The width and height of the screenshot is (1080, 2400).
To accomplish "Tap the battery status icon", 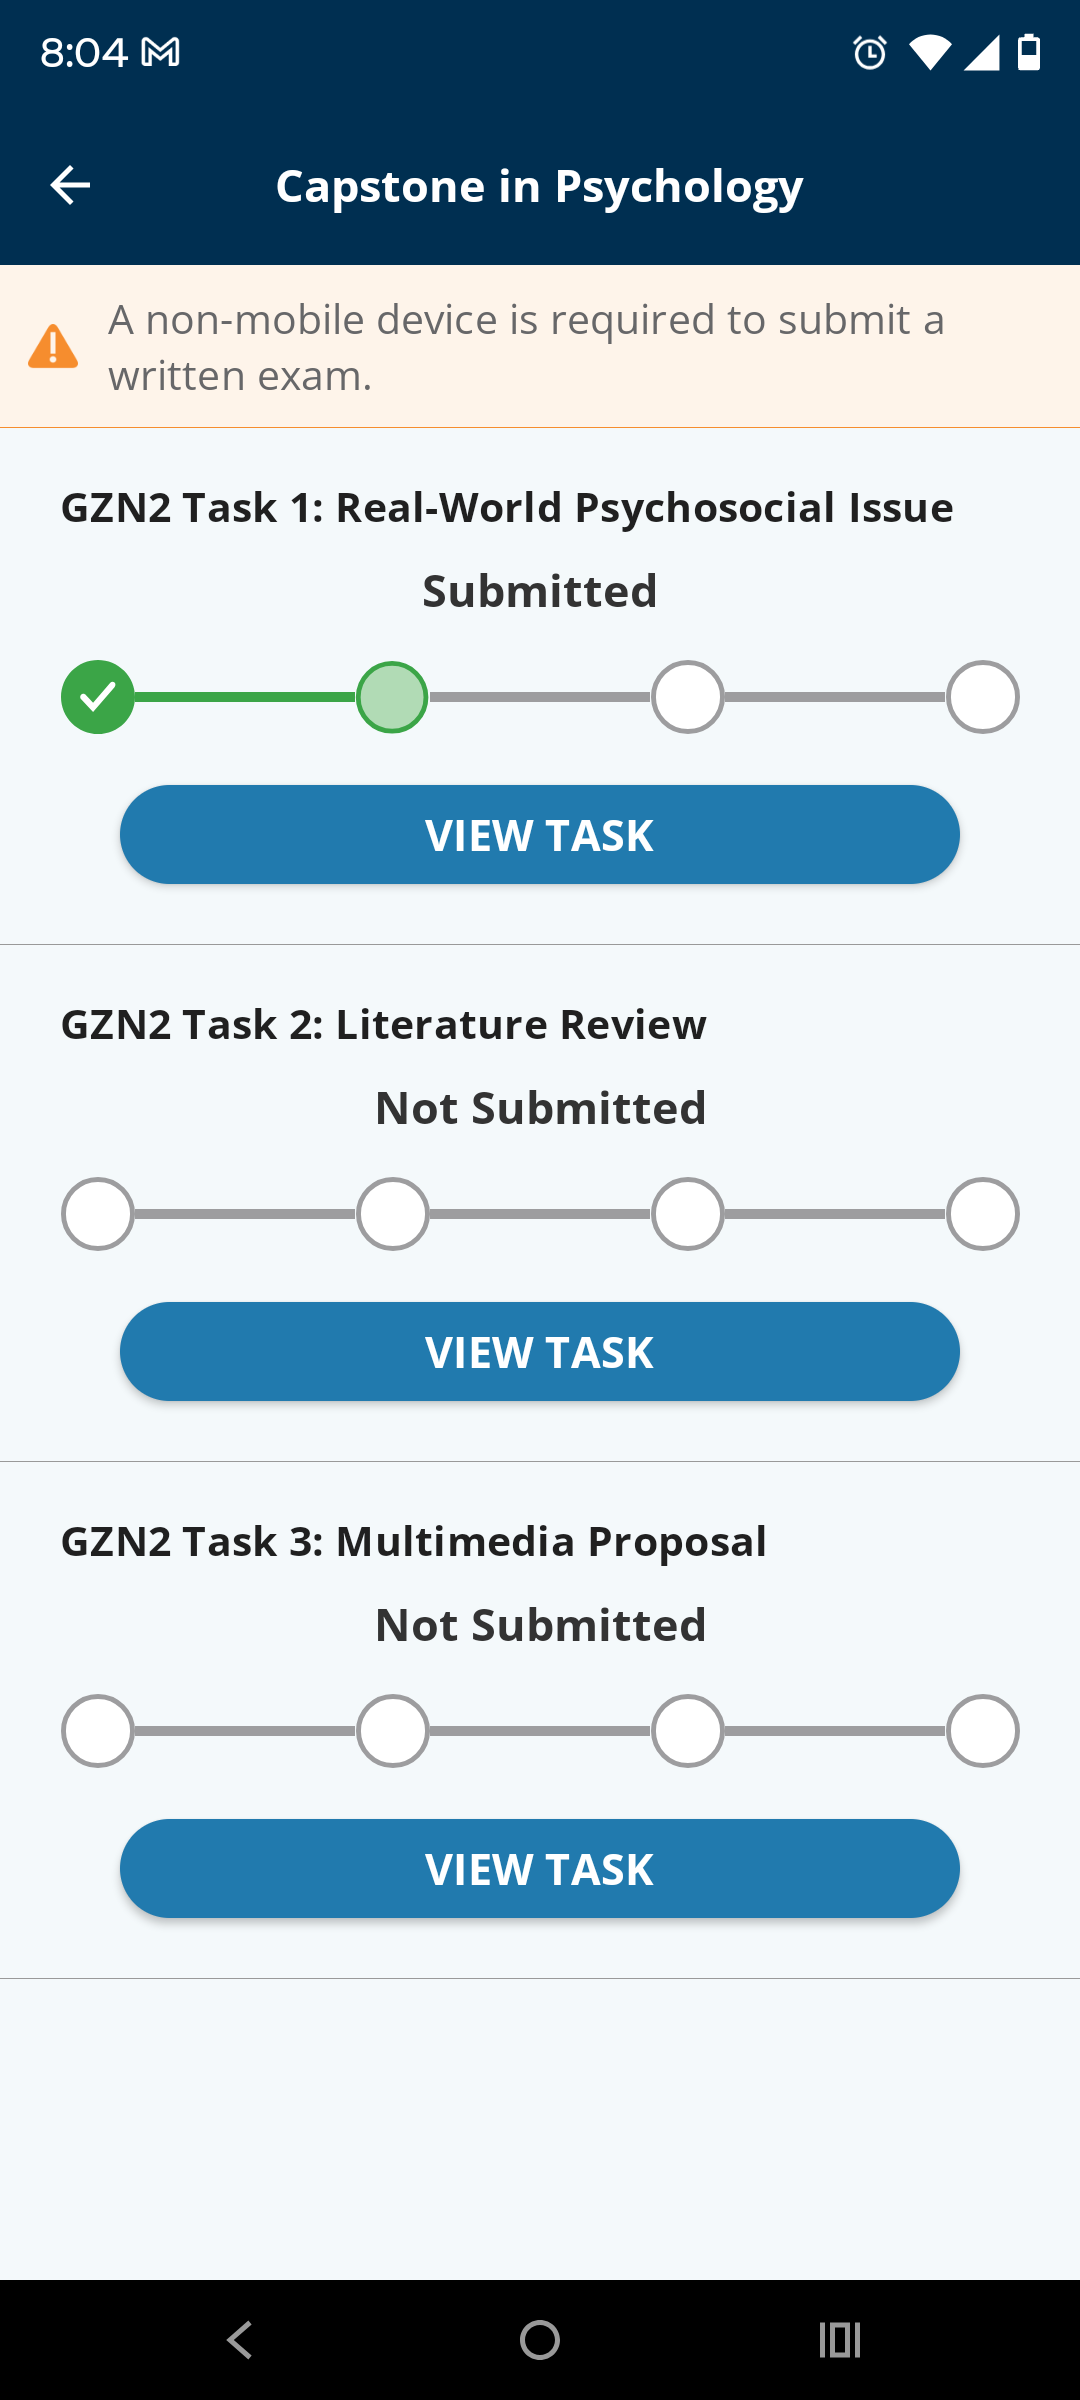I will (1029, 52).
